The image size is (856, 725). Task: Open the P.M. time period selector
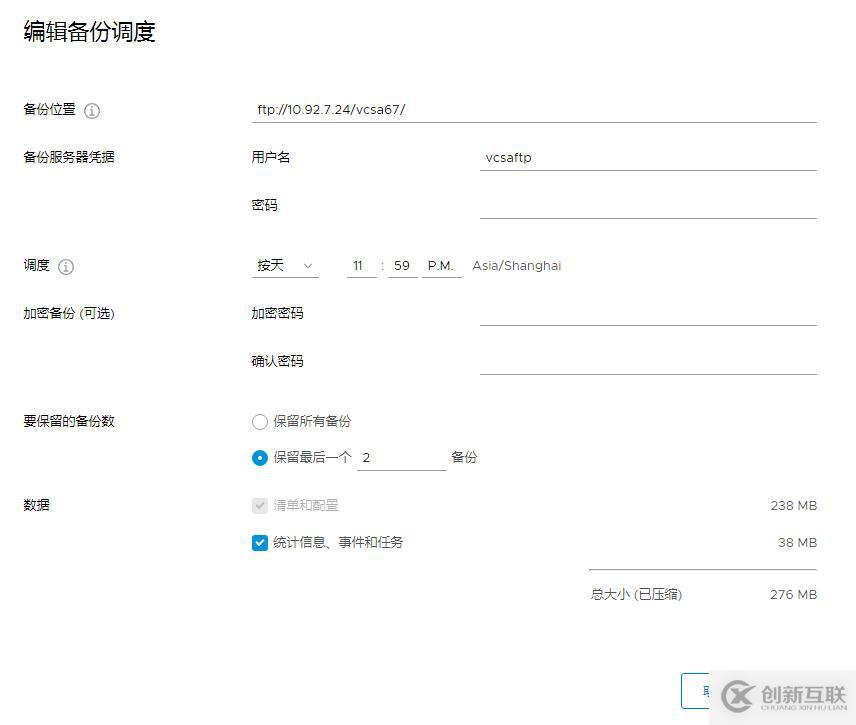click(441, 265)
